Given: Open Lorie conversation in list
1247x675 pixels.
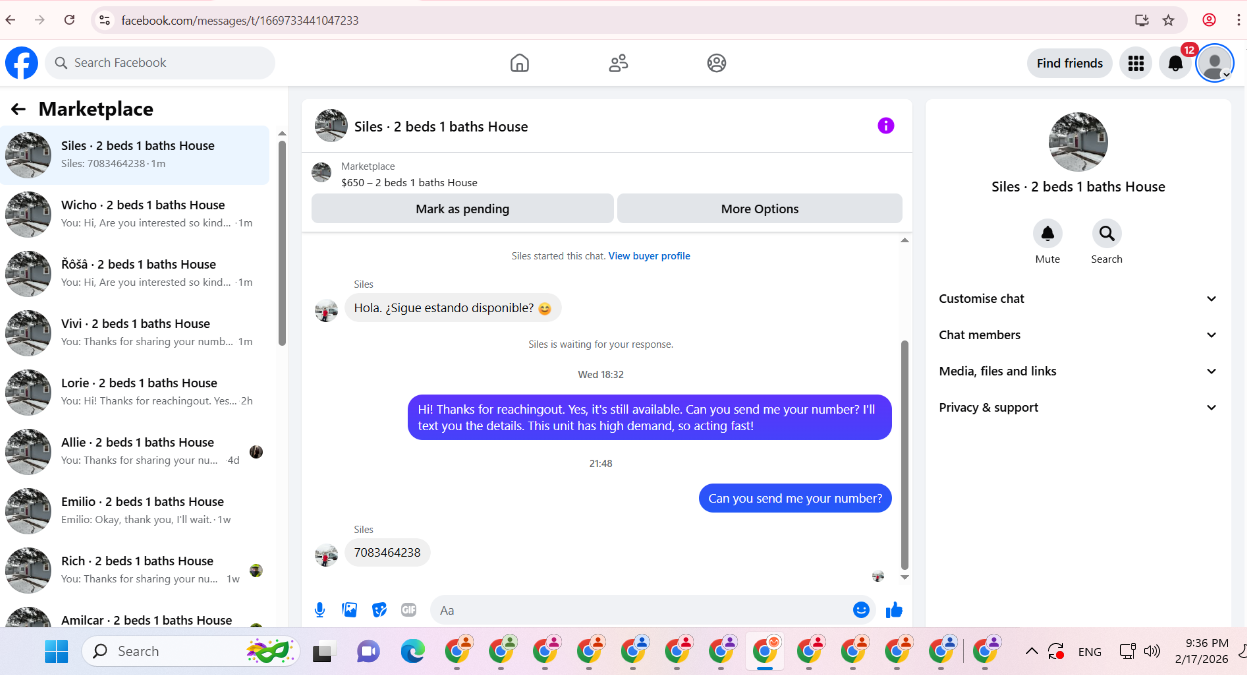Looking at the screenshot, I should pos(135,392).
